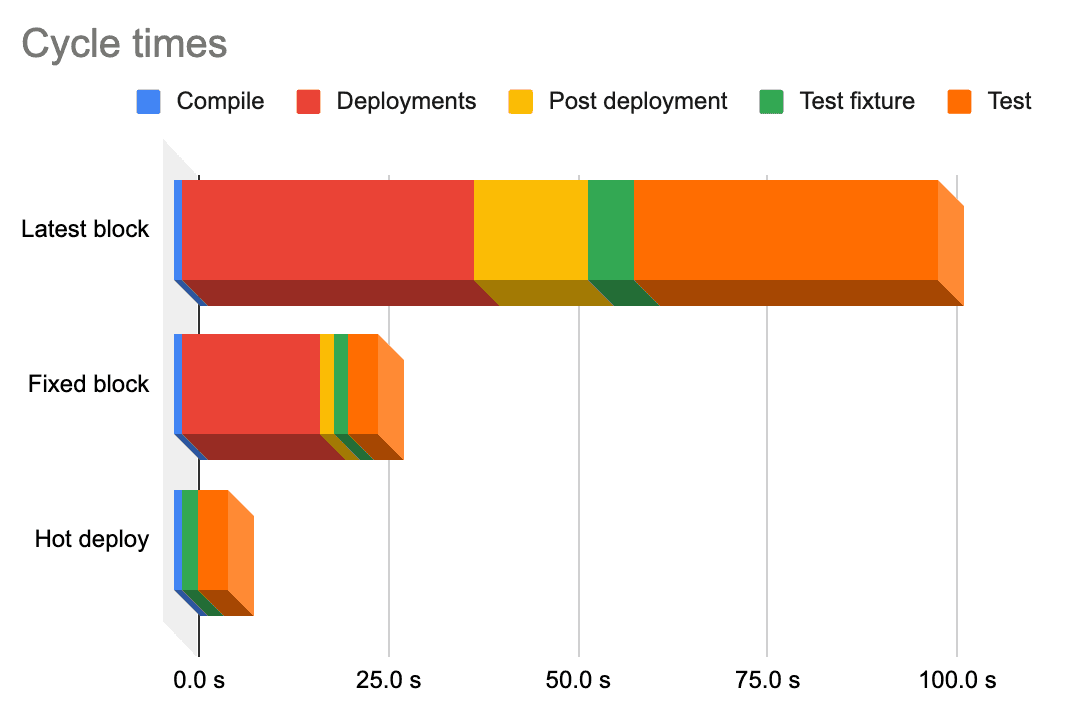Screen dimensions: 1080x716
Task: Select the "100.0 s" axis tick label
Action: 957,681
